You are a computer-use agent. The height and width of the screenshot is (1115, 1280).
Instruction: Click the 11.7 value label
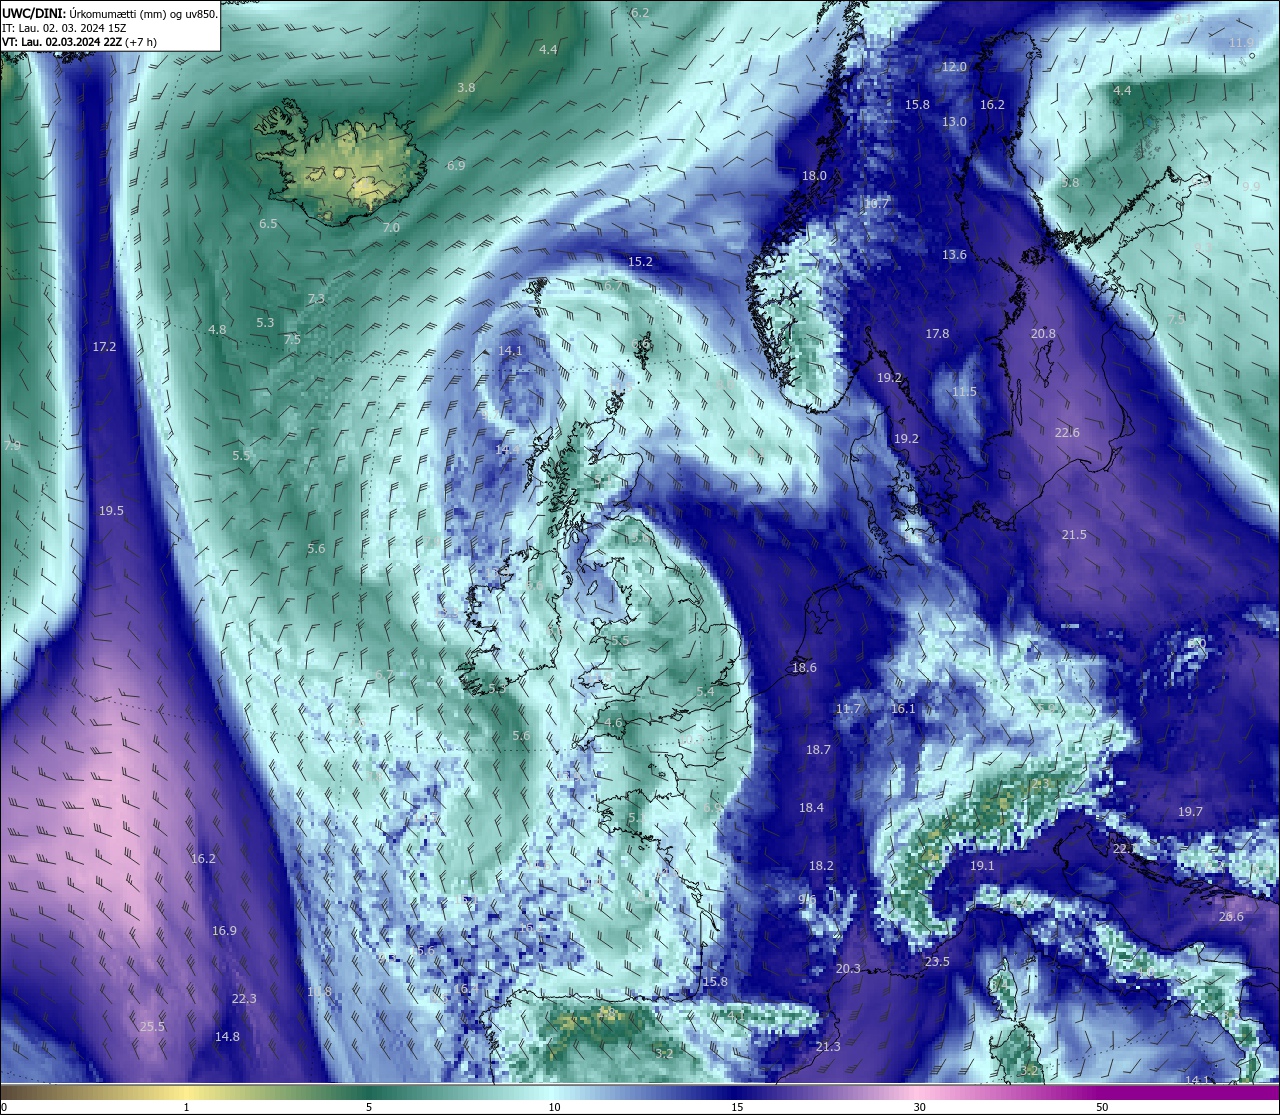pyautogui.click(x=847, y=709)
